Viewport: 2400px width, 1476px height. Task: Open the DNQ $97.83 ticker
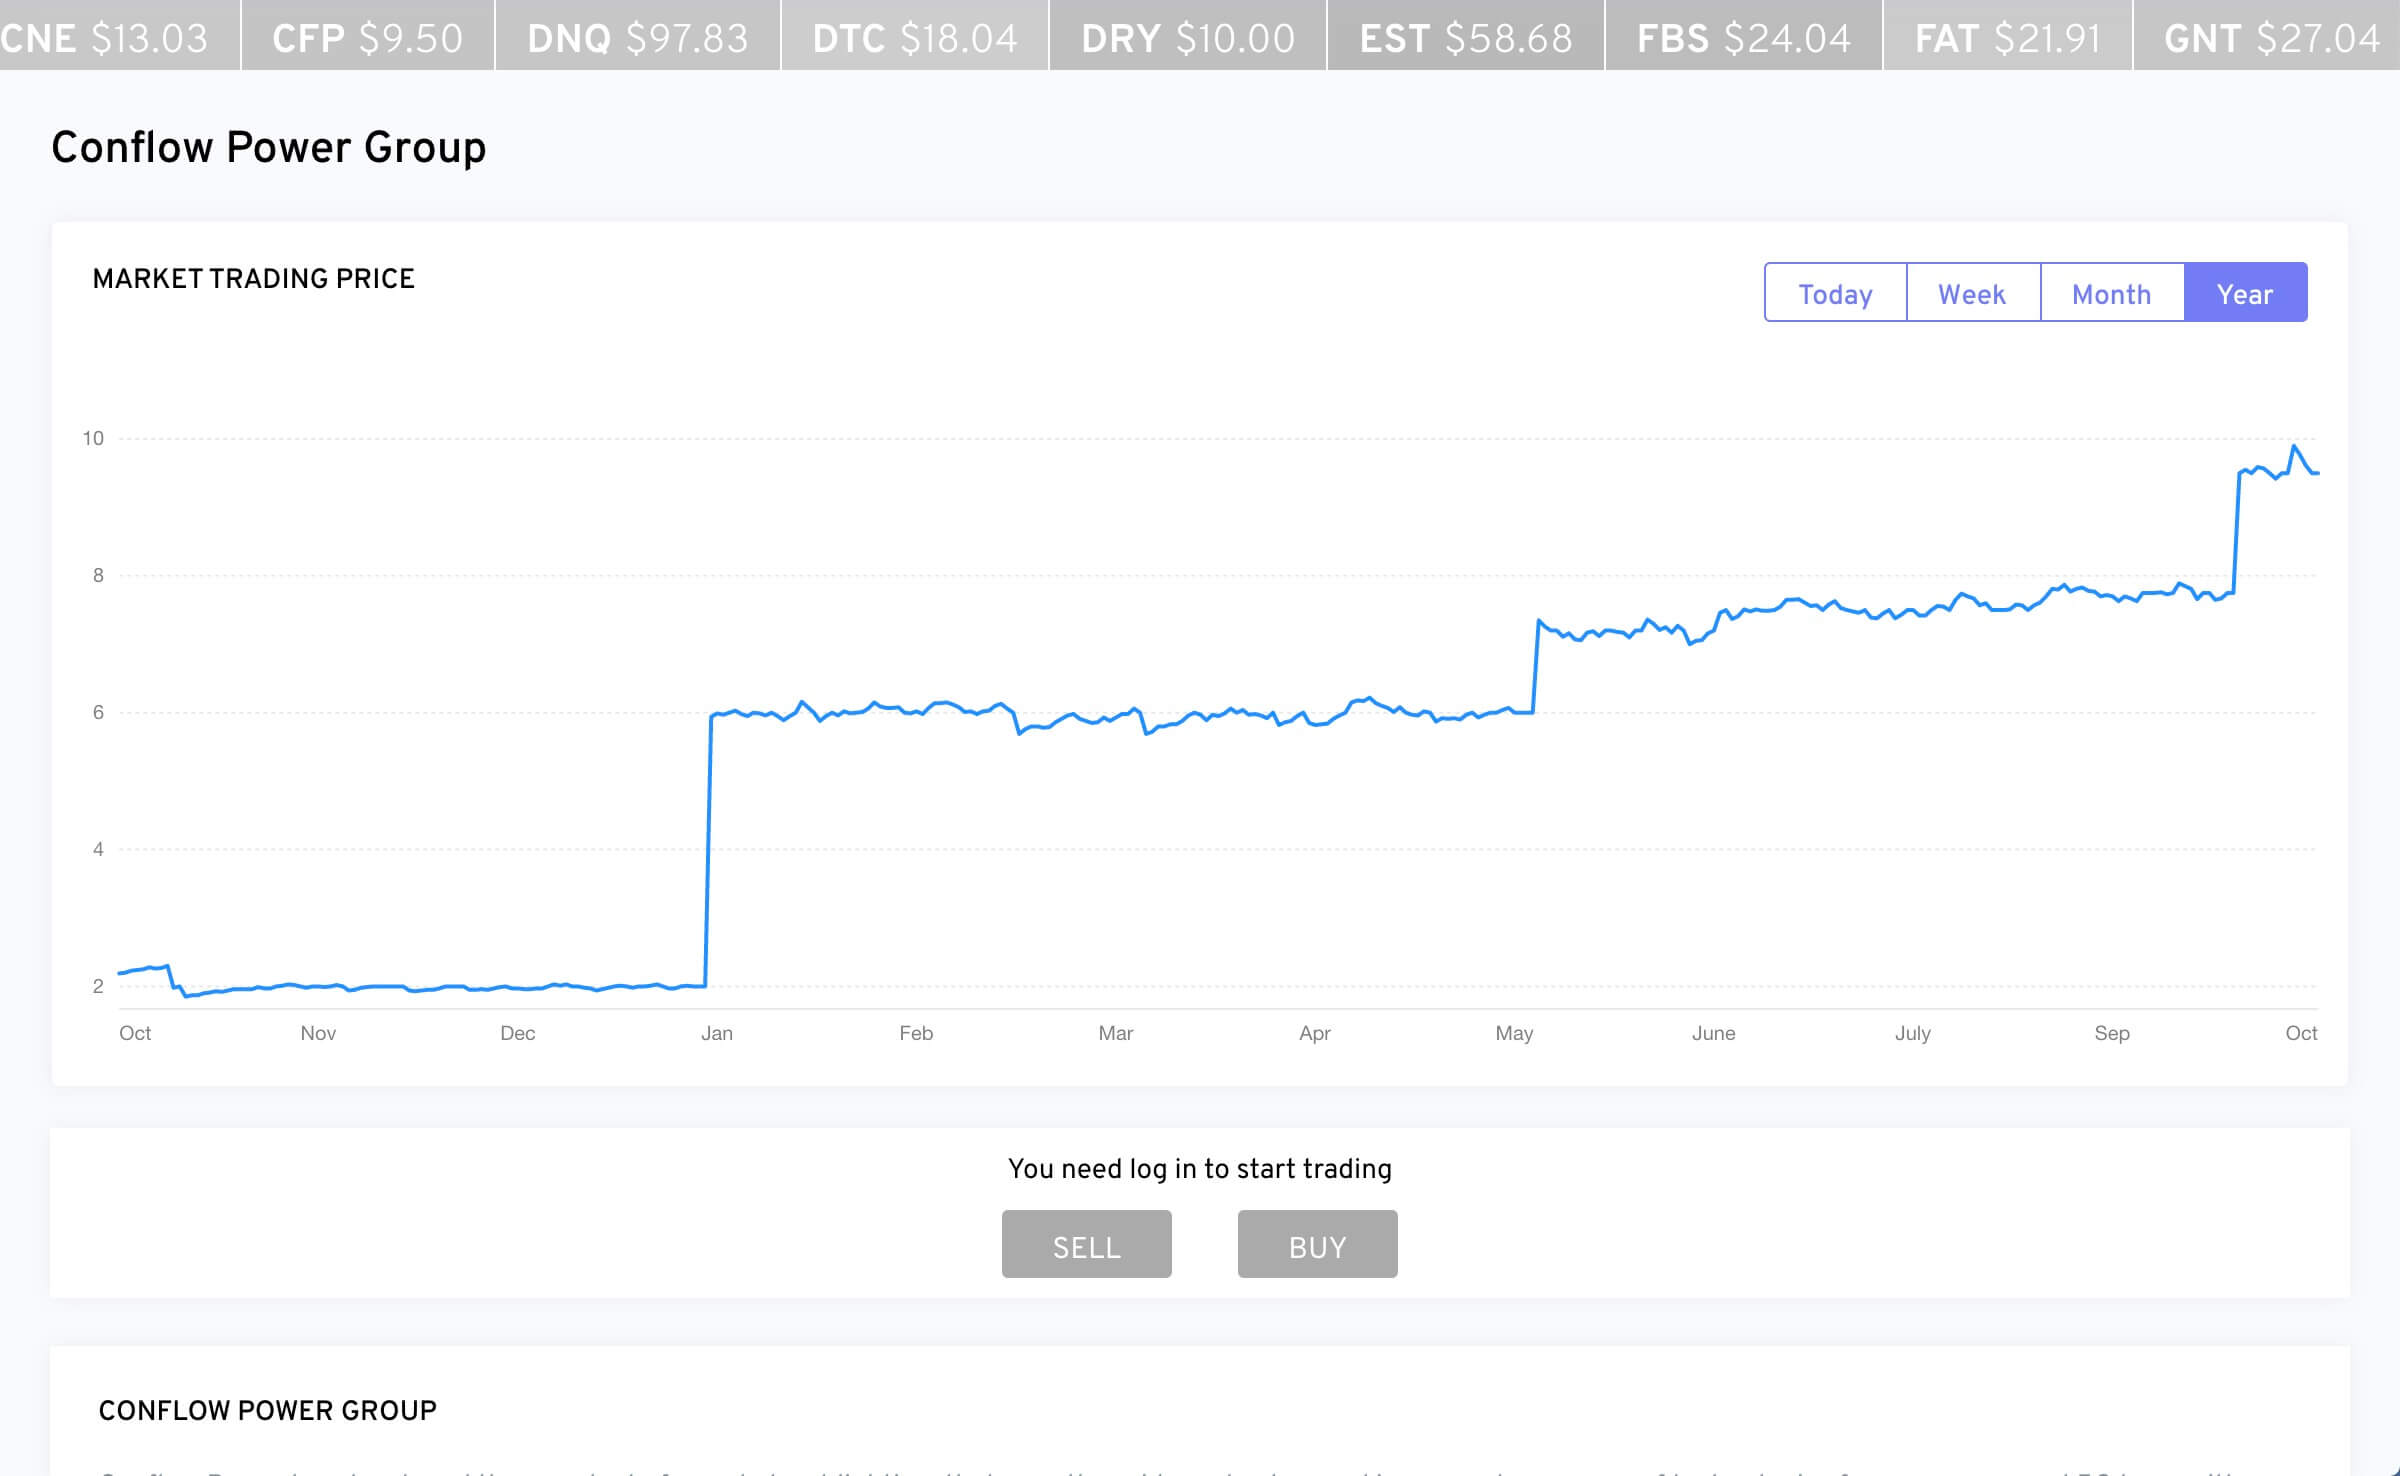(636, 38)
